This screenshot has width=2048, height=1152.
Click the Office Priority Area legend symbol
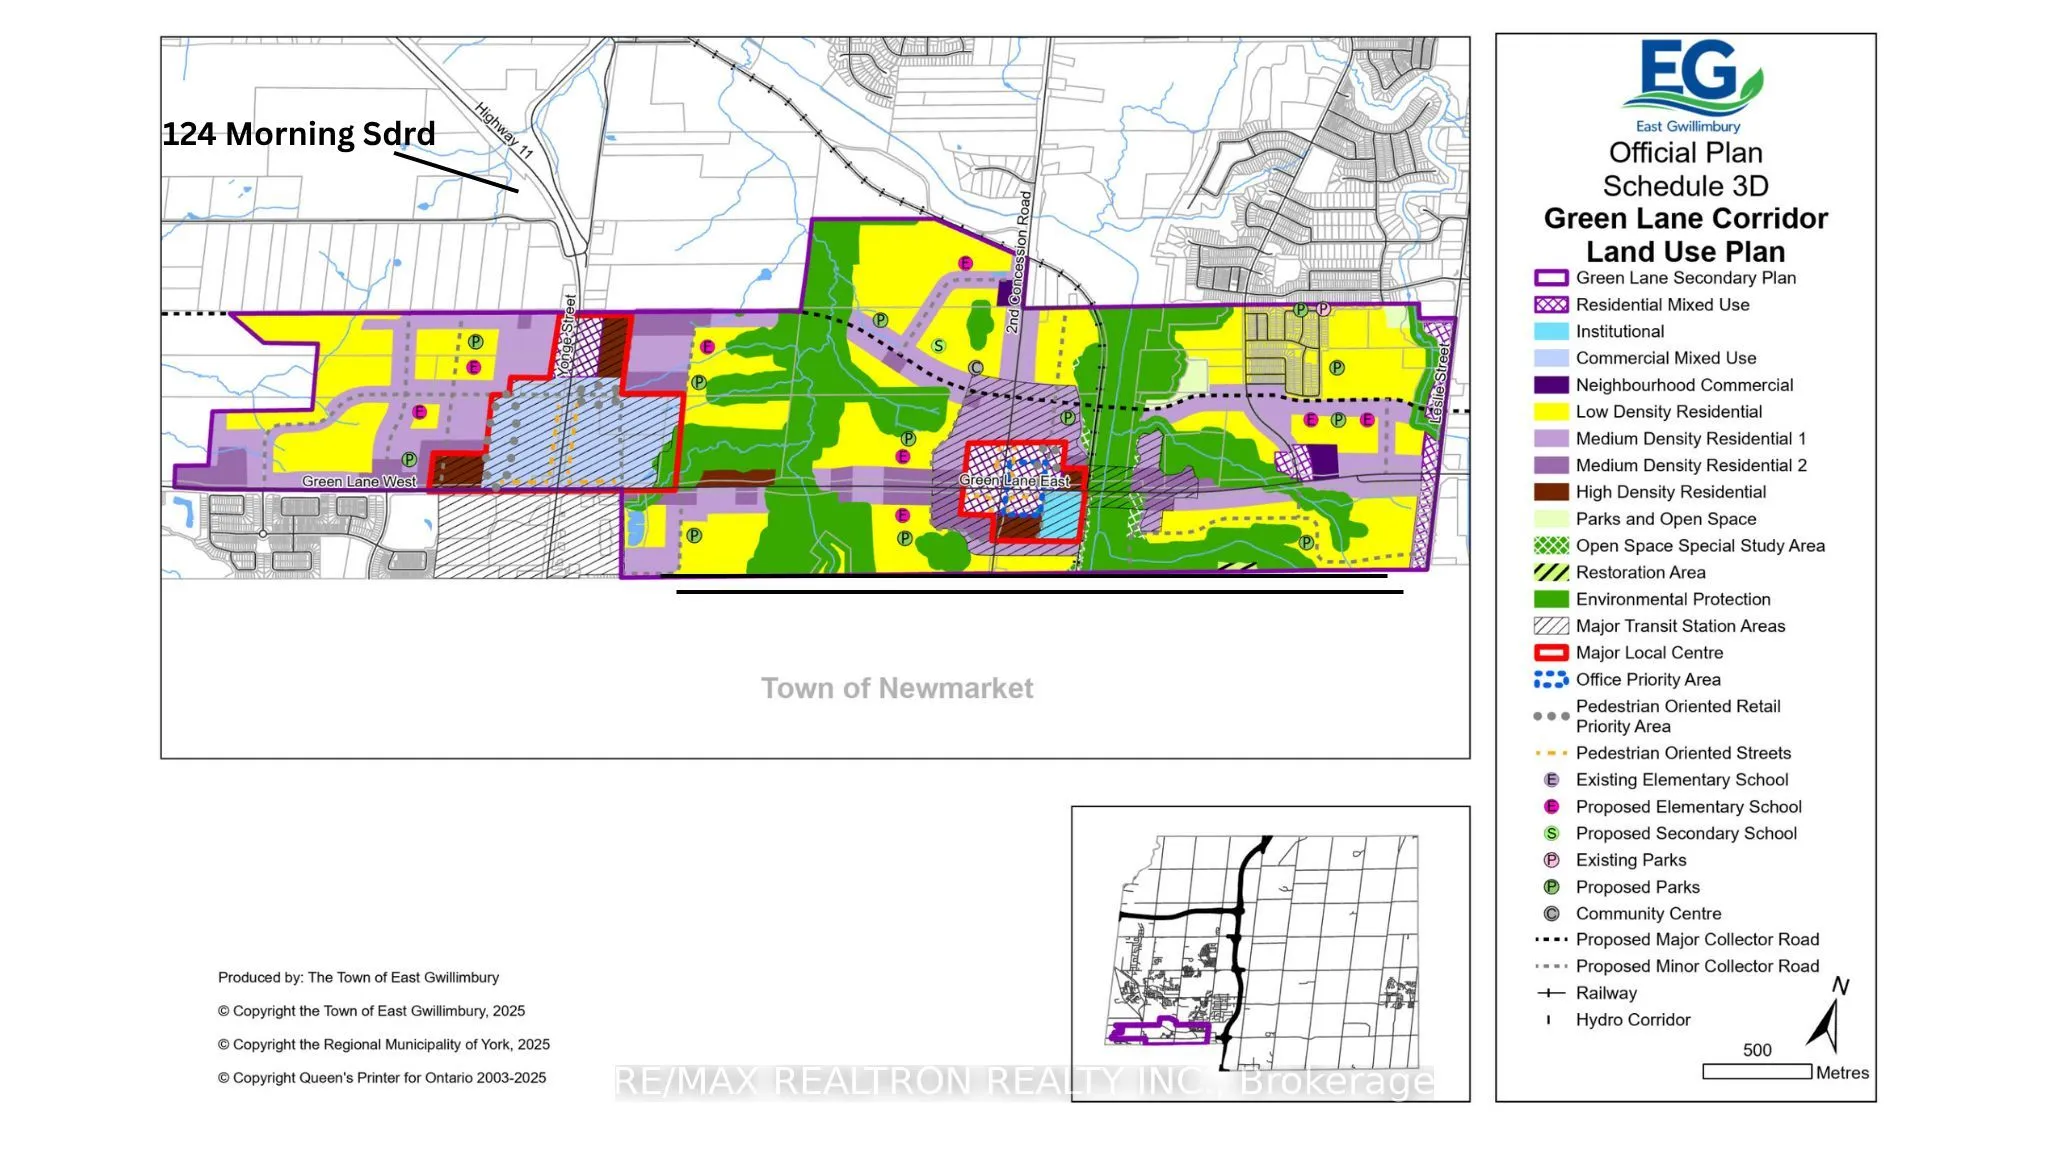(1551, 679)
